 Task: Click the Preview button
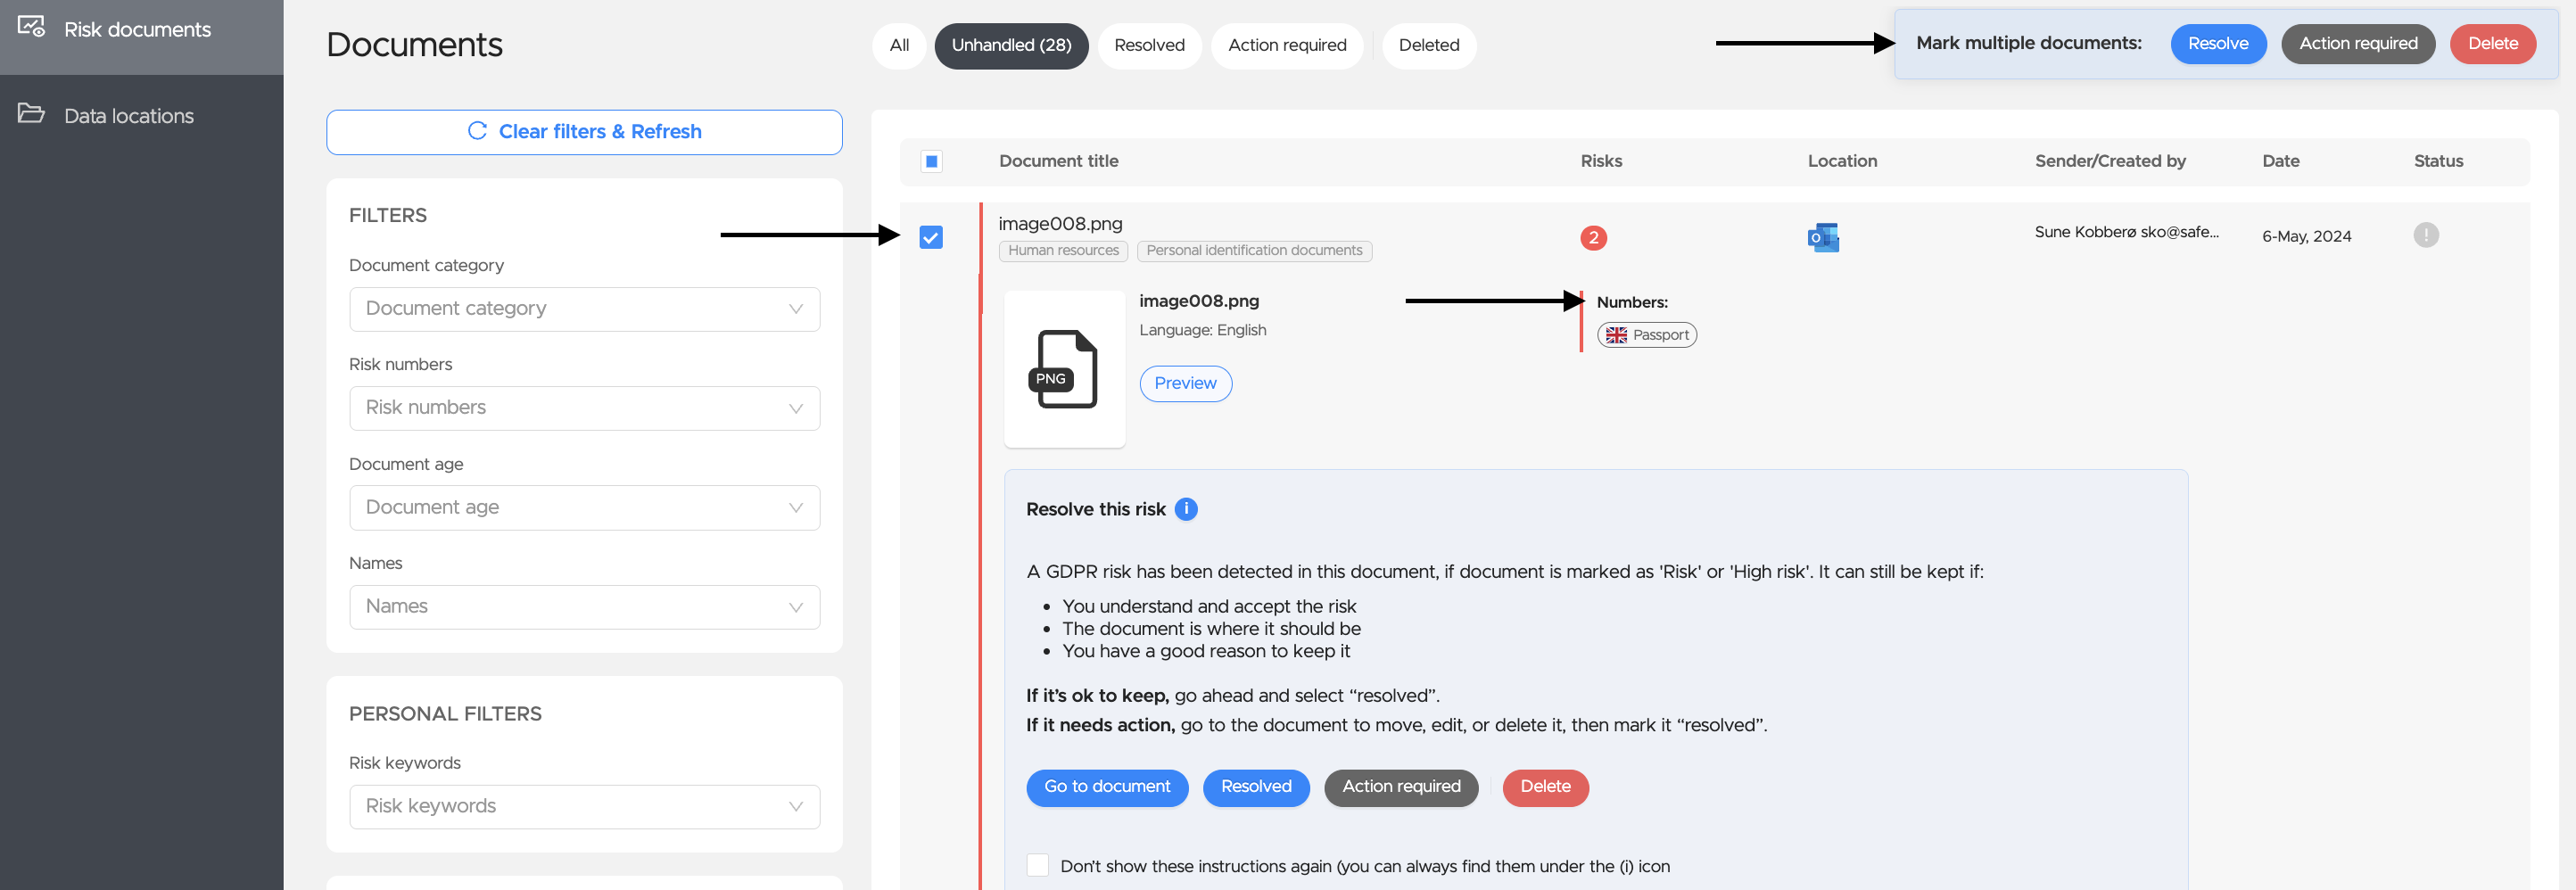click(1185, 383)
